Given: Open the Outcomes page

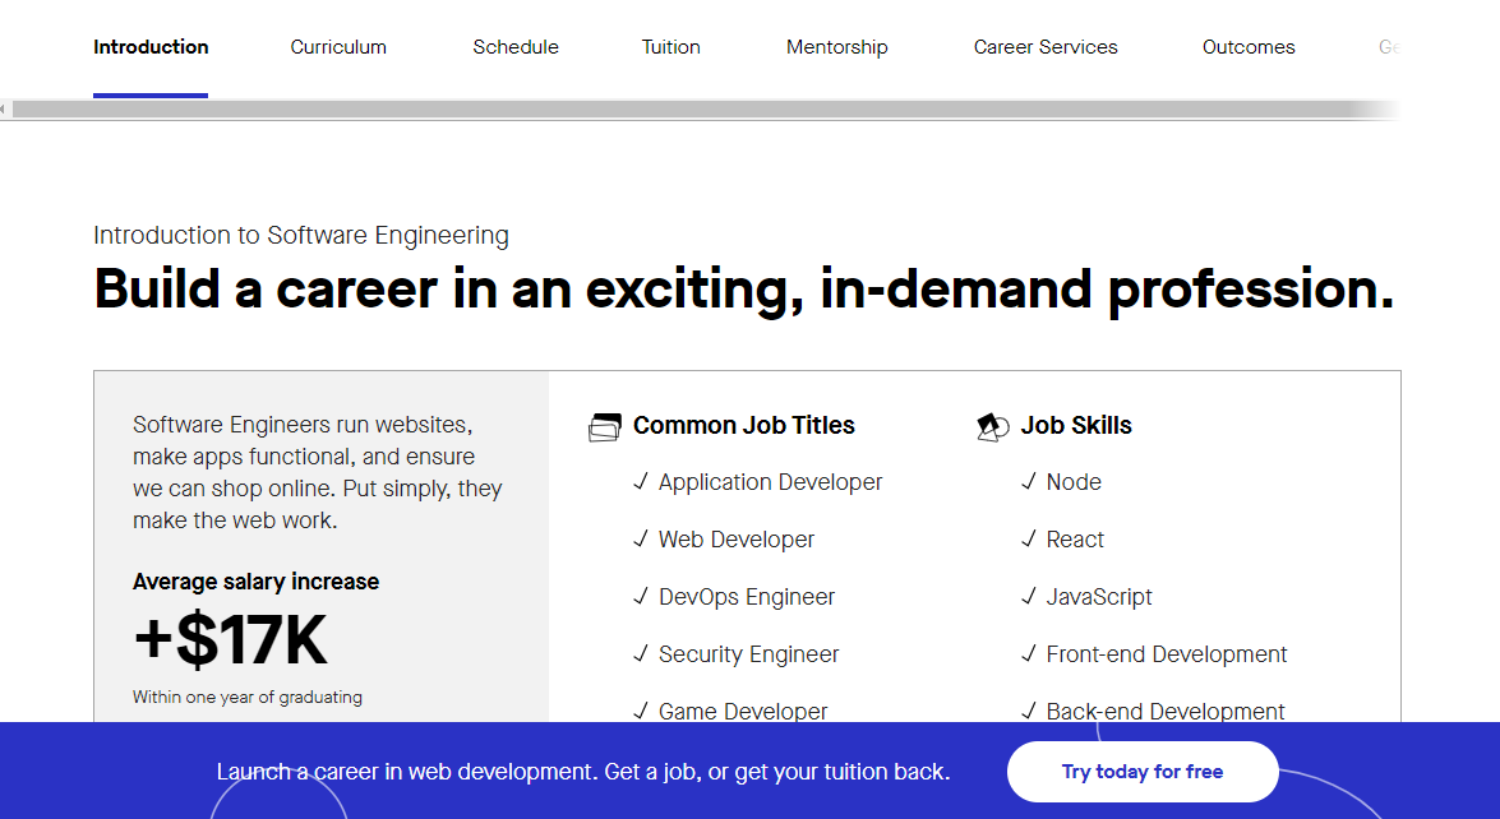Looking at the screenshot, I should (x=1248, y=47).
